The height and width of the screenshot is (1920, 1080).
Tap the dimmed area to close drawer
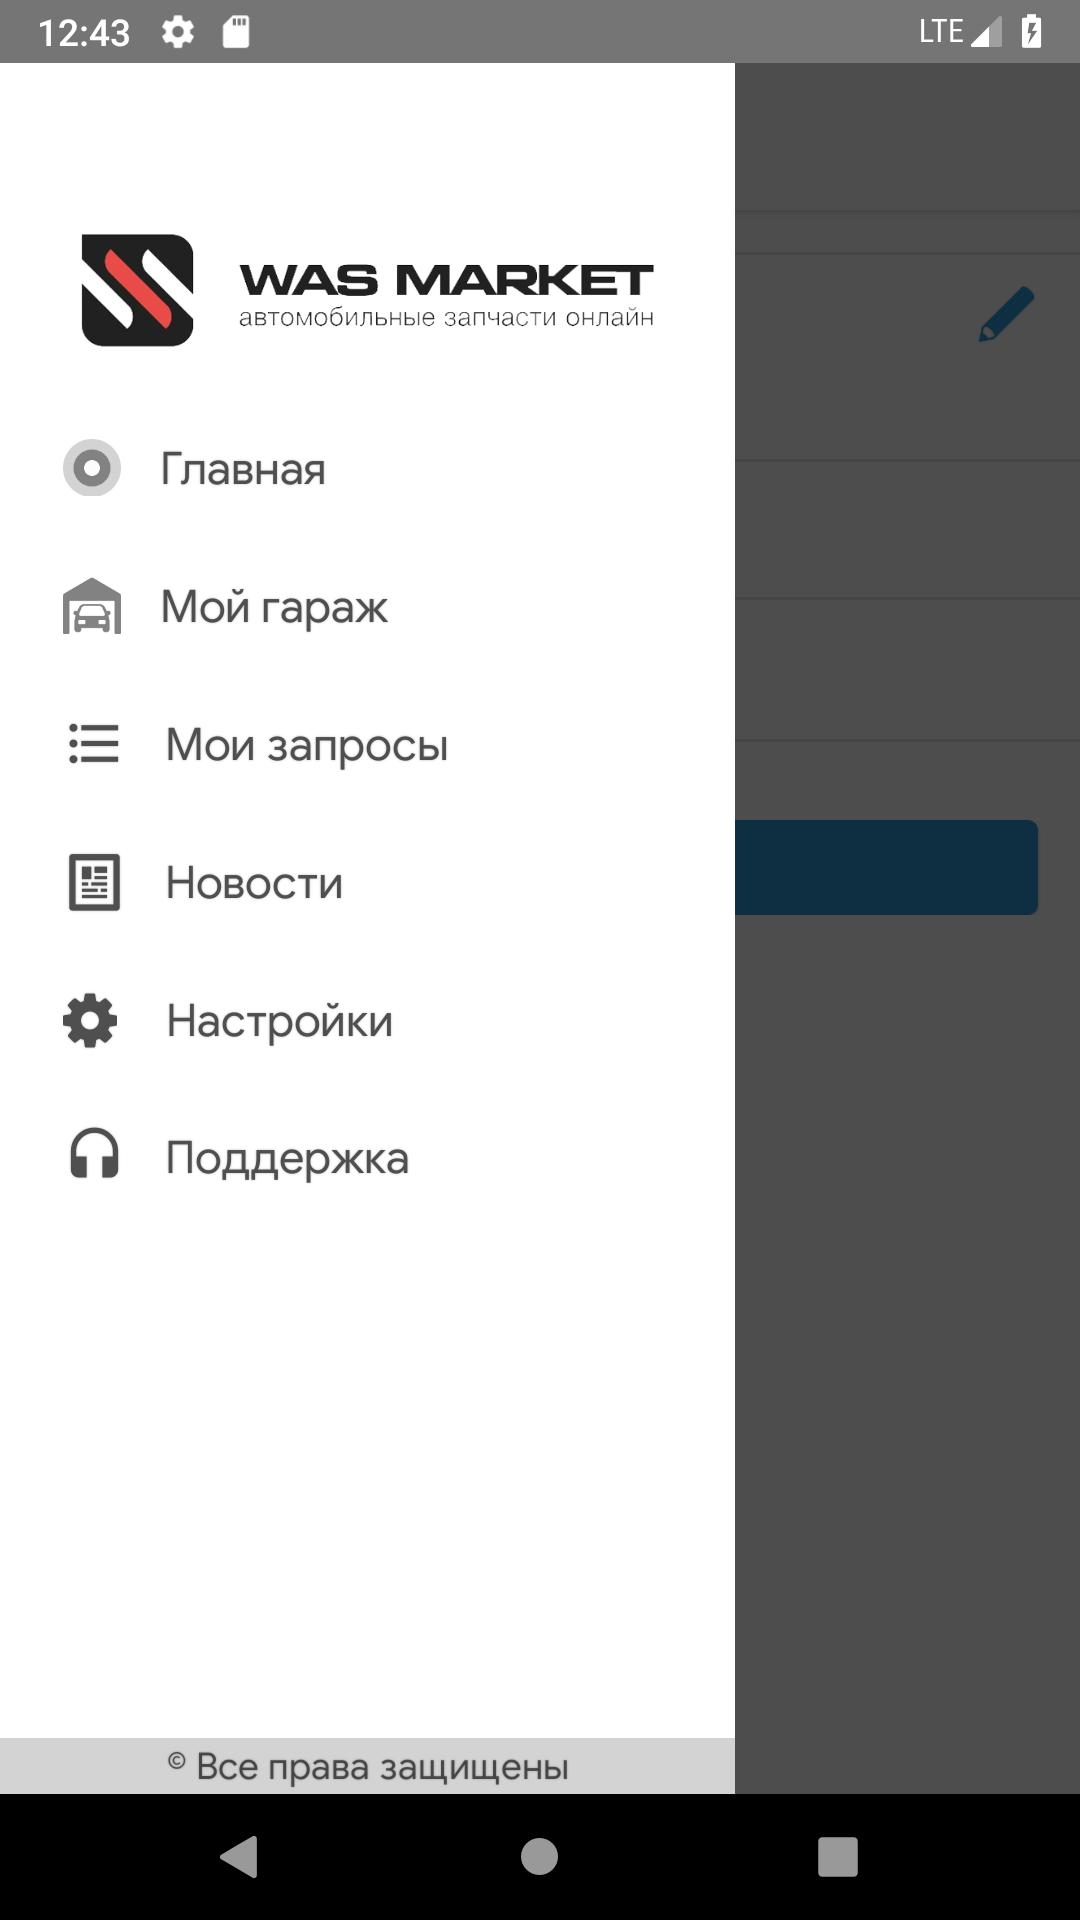907,1300
